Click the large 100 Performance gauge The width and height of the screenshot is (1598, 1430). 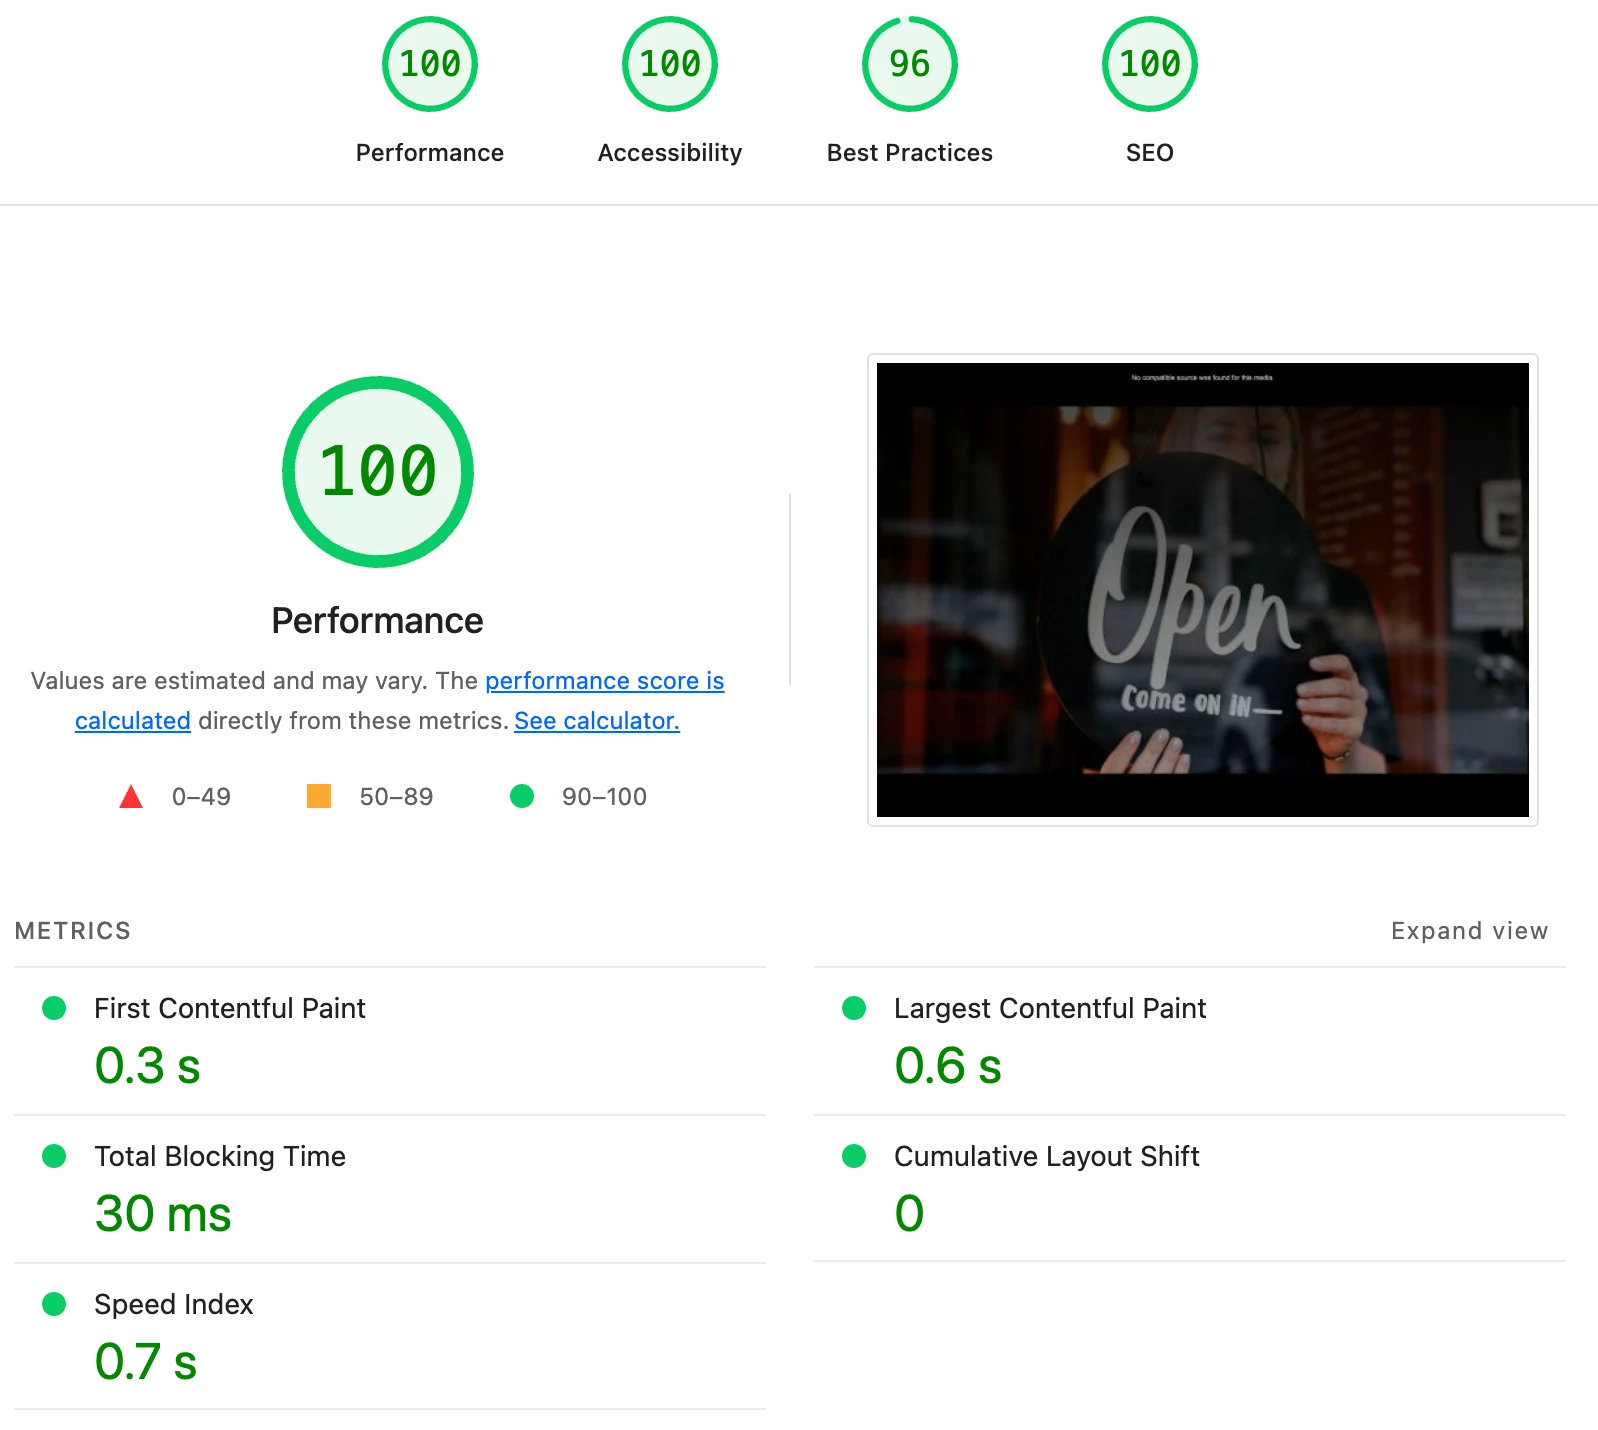coord(378,472)
